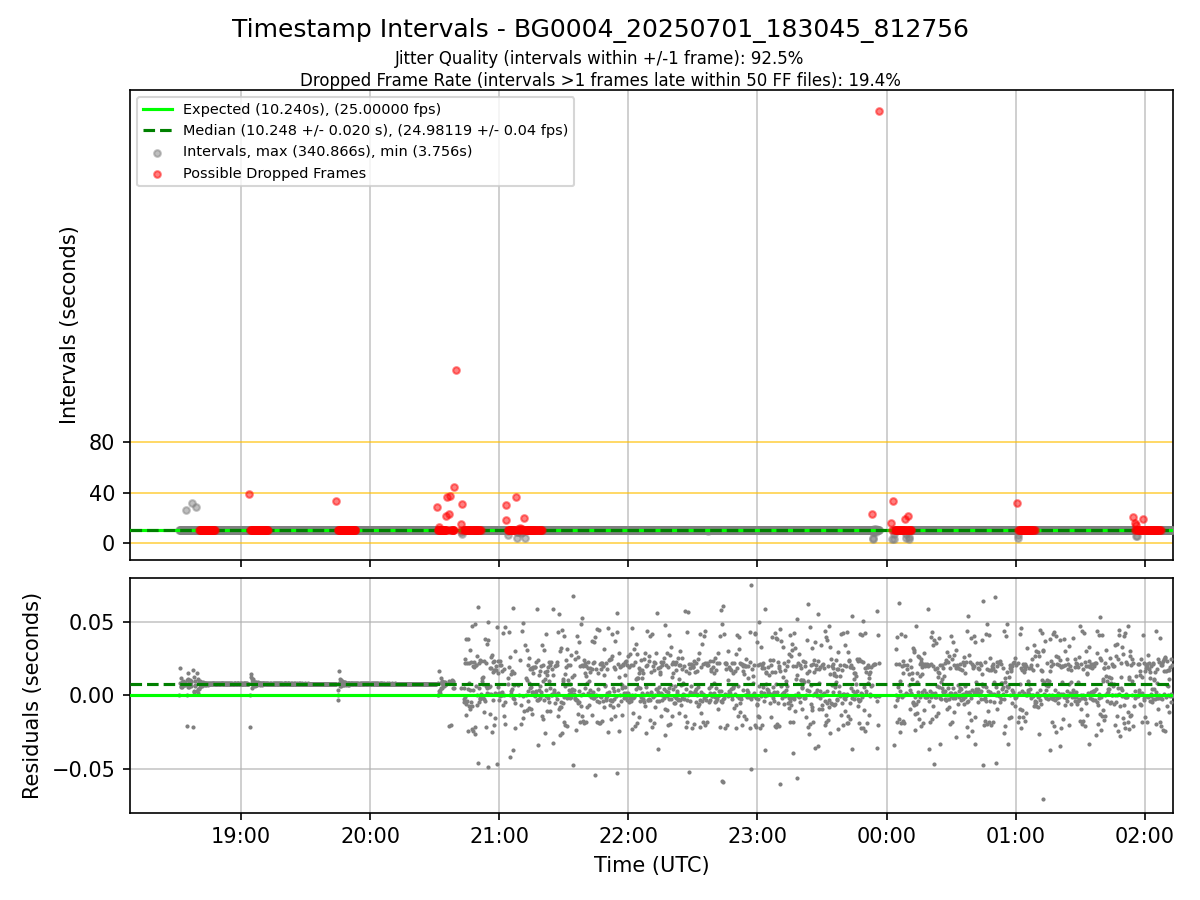Click the "02:00" time tick label

coord(1145,835)
